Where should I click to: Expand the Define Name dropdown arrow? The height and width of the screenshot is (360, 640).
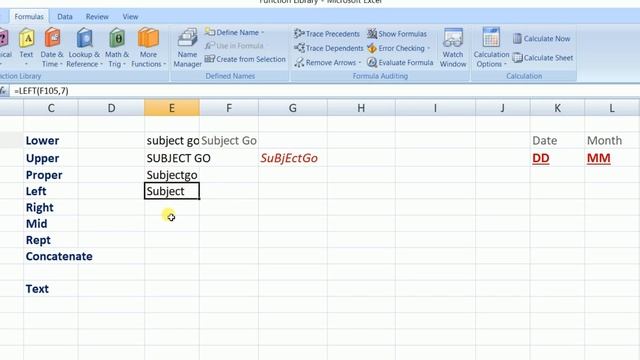263,32
